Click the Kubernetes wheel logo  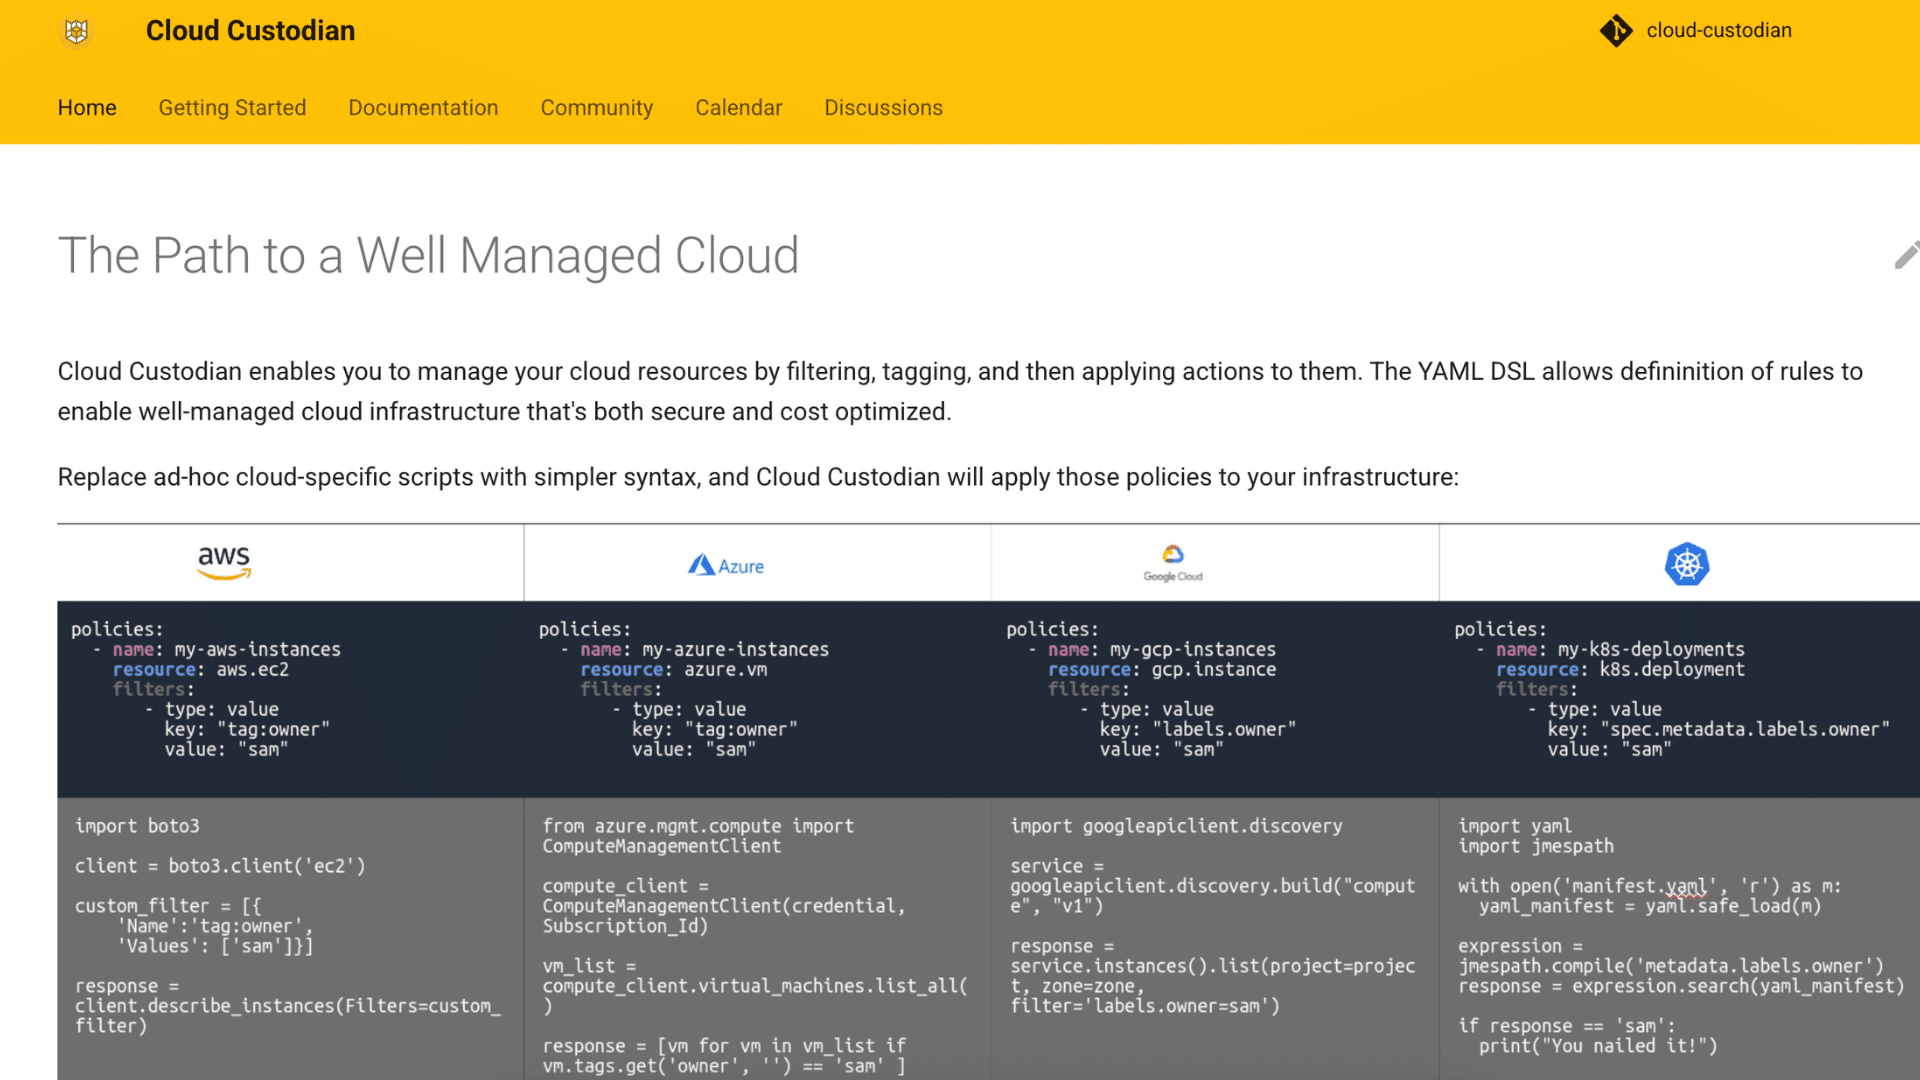(x=1687, y=564)
